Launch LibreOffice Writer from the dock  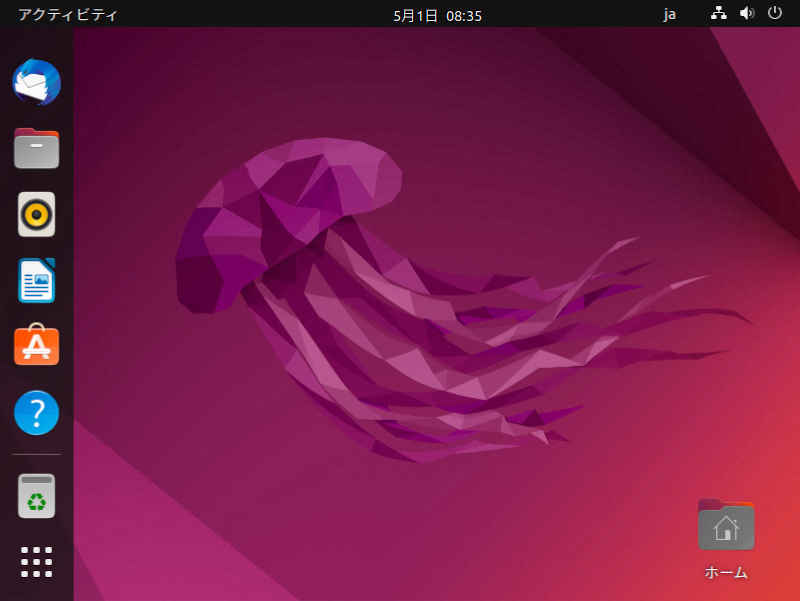click(x=36, y=281)
